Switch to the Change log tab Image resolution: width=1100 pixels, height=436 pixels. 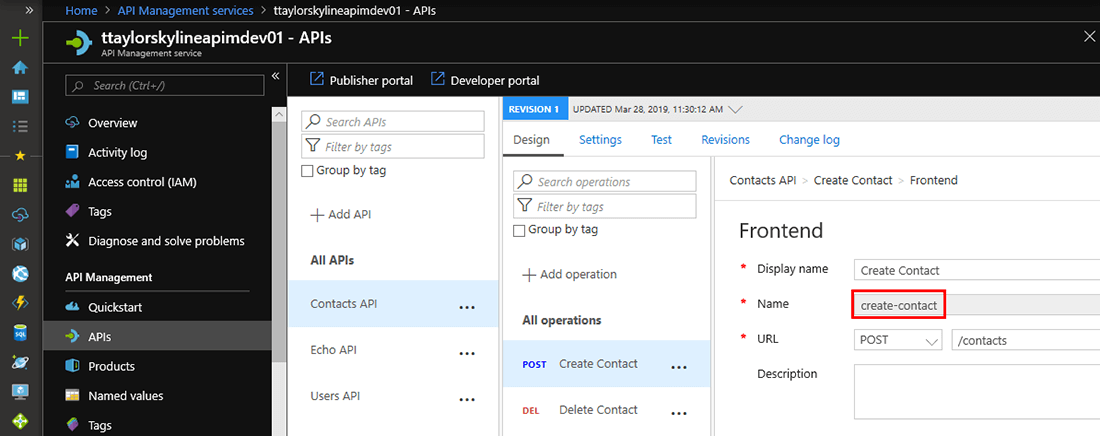810,140
